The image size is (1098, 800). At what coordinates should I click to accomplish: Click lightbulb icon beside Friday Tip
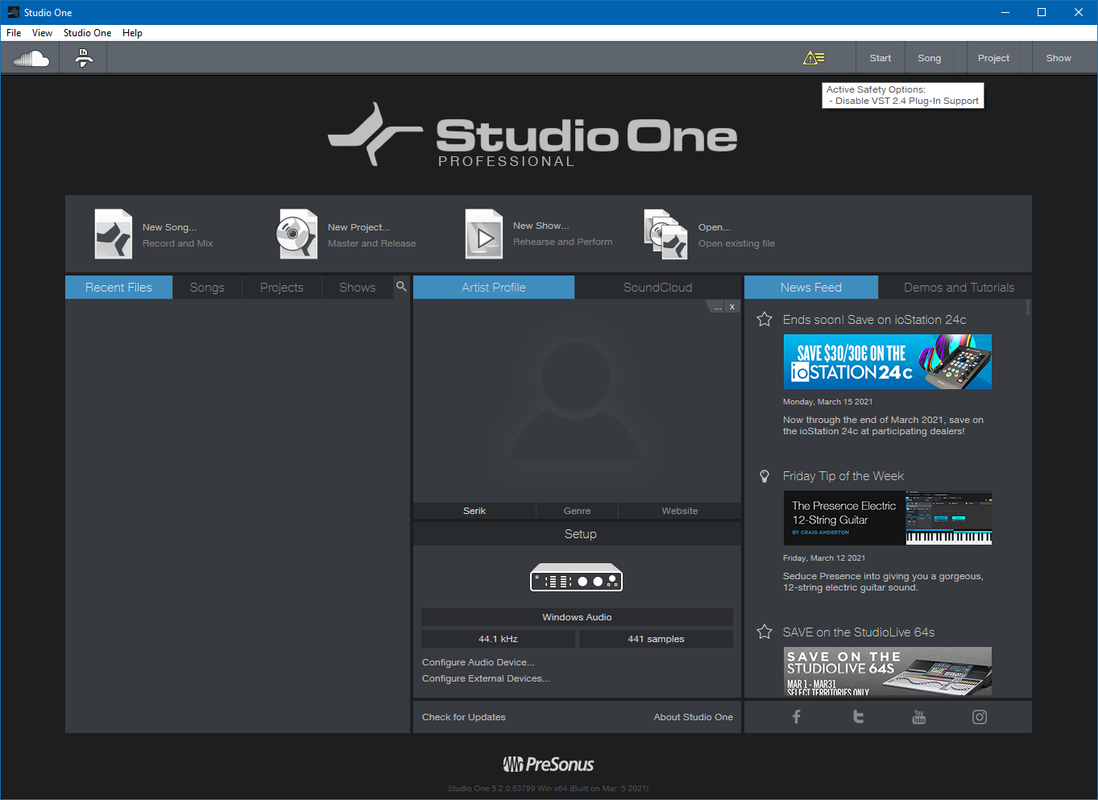point(764,476)
